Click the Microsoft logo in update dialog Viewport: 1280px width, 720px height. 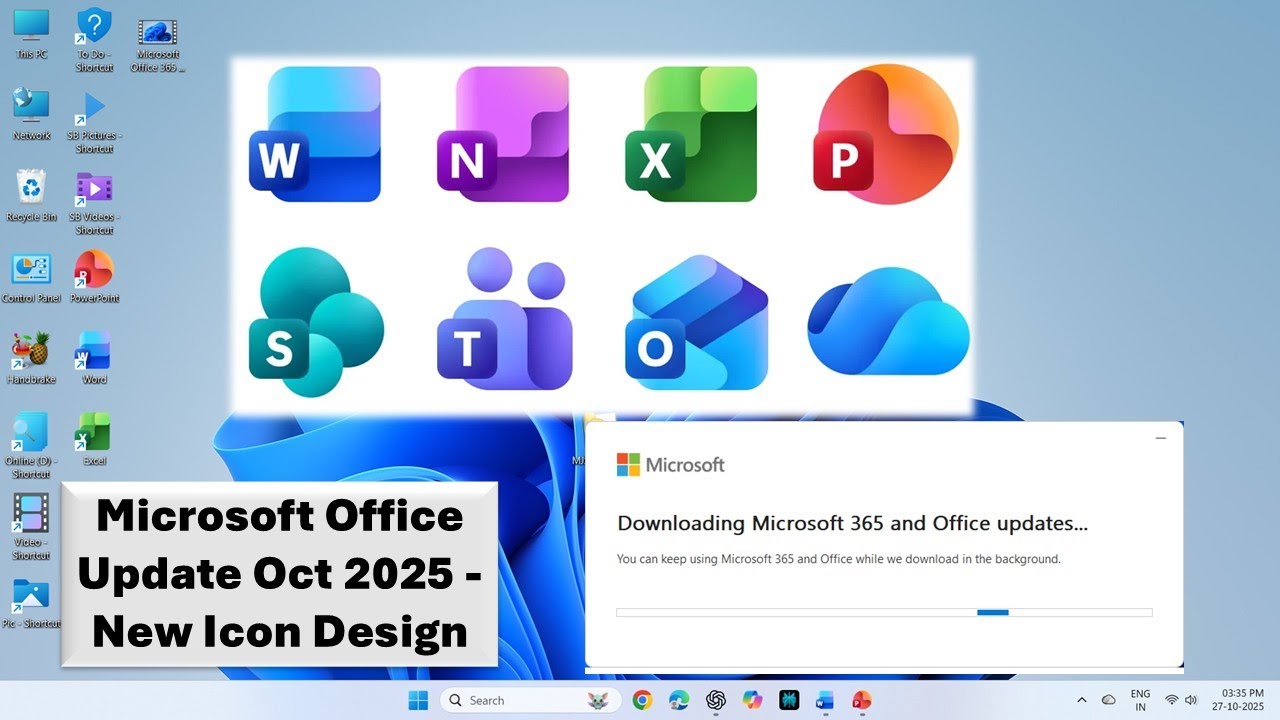coord(670,464)
